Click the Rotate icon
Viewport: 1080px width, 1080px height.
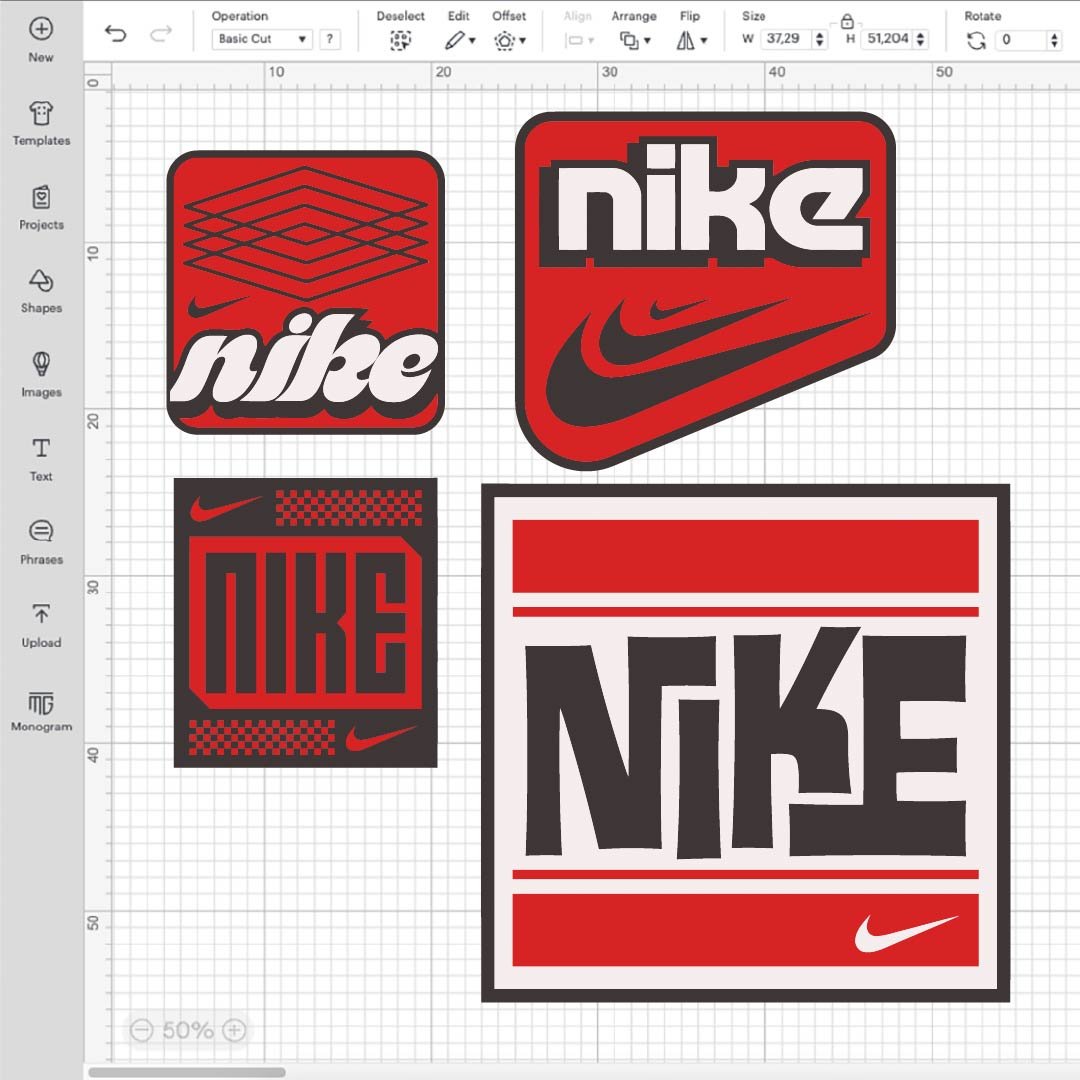click(x=976, y=41)
